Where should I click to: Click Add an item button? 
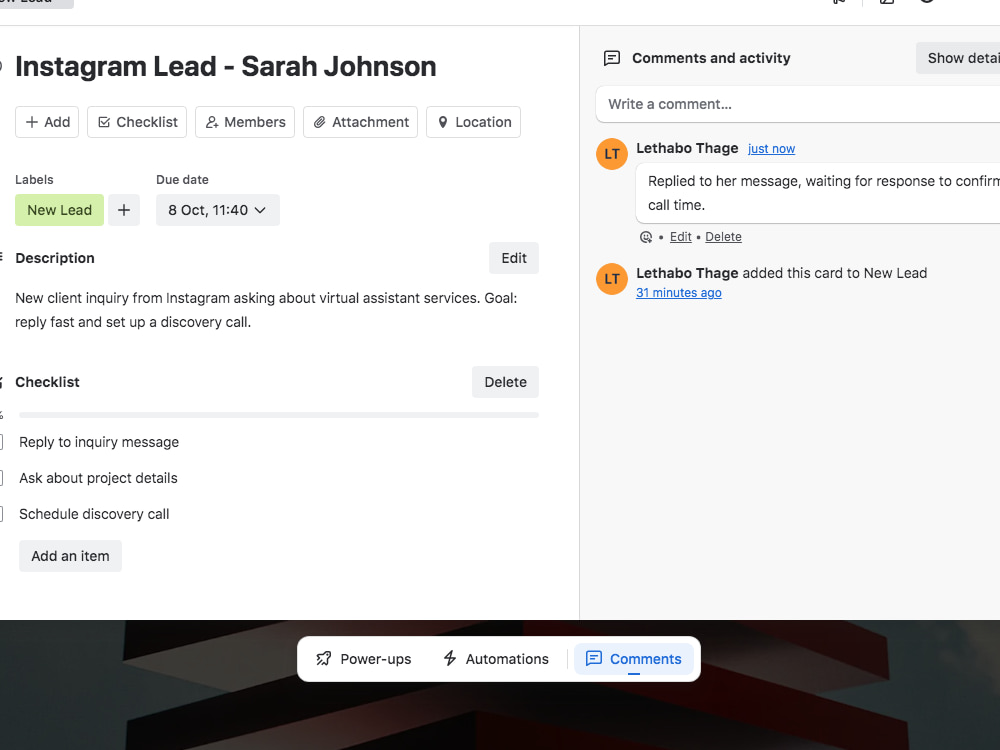(x=70, y=556)
